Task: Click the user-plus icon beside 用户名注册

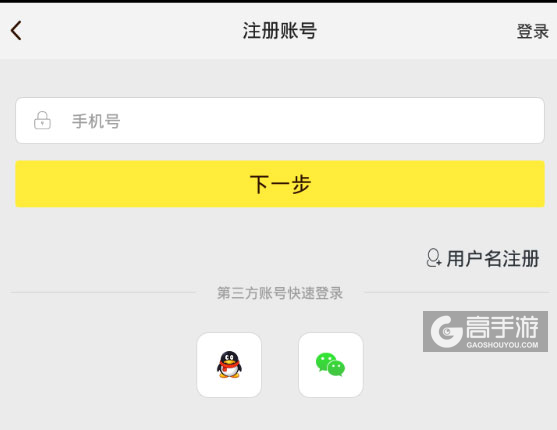Action: click(434, 258)
